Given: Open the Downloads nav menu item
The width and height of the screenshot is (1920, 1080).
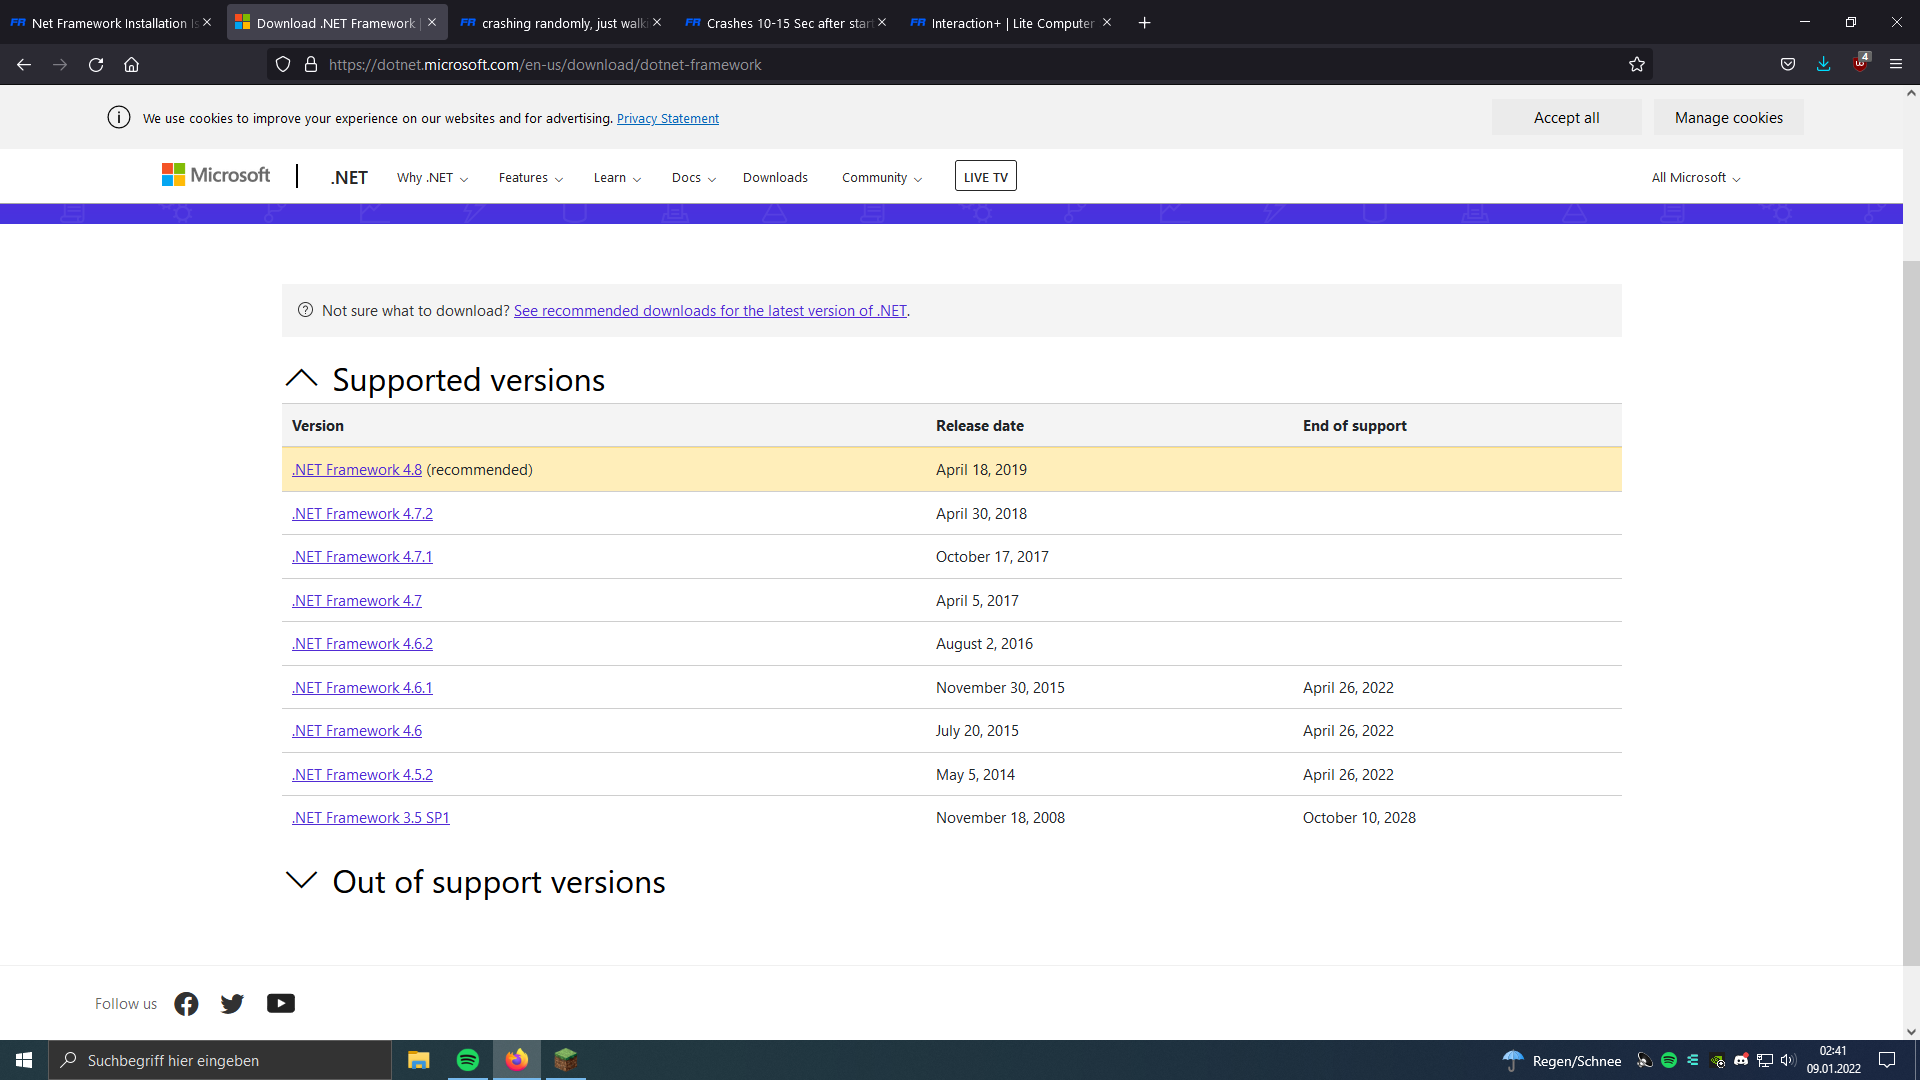Looking at the screenshot, I should click(775, 178).
